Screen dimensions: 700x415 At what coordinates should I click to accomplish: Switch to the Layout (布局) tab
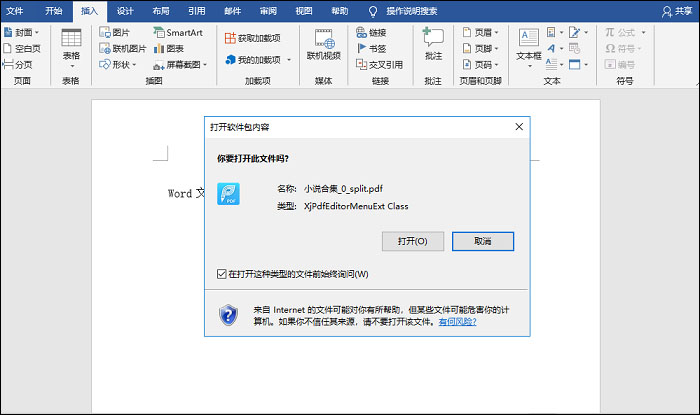(161, 11)
